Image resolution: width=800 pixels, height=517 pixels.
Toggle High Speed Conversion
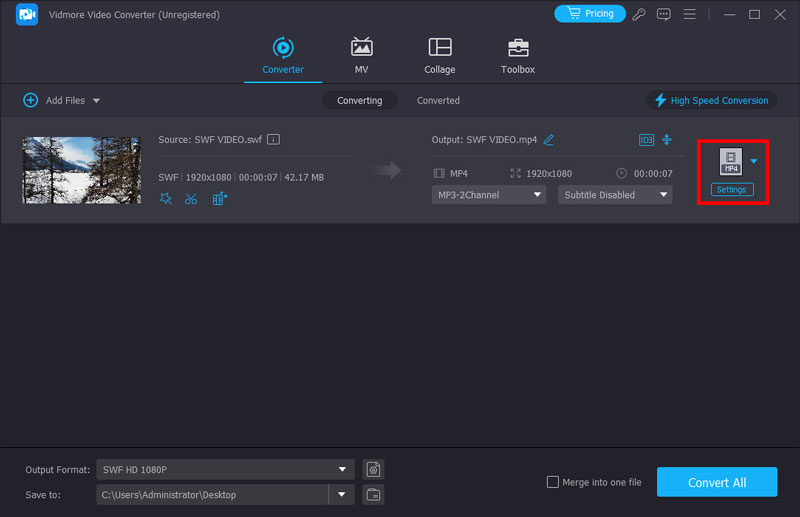tap(711, 100)
